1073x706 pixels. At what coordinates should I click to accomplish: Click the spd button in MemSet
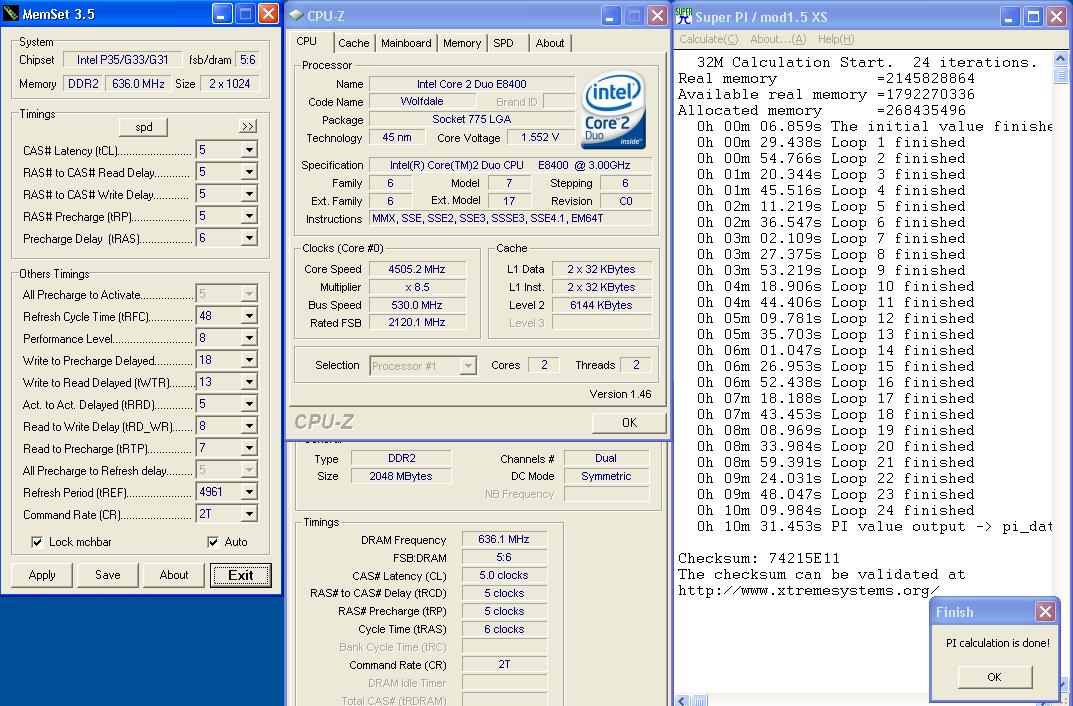144,127
